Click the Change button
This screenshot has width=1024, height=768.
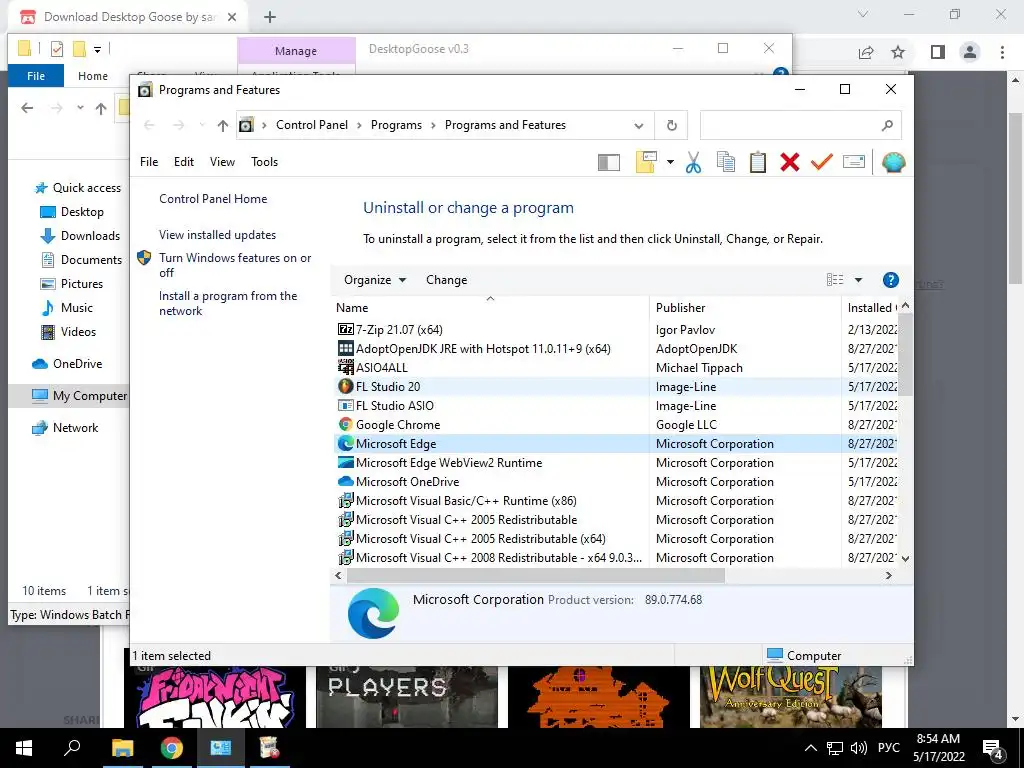447,280
